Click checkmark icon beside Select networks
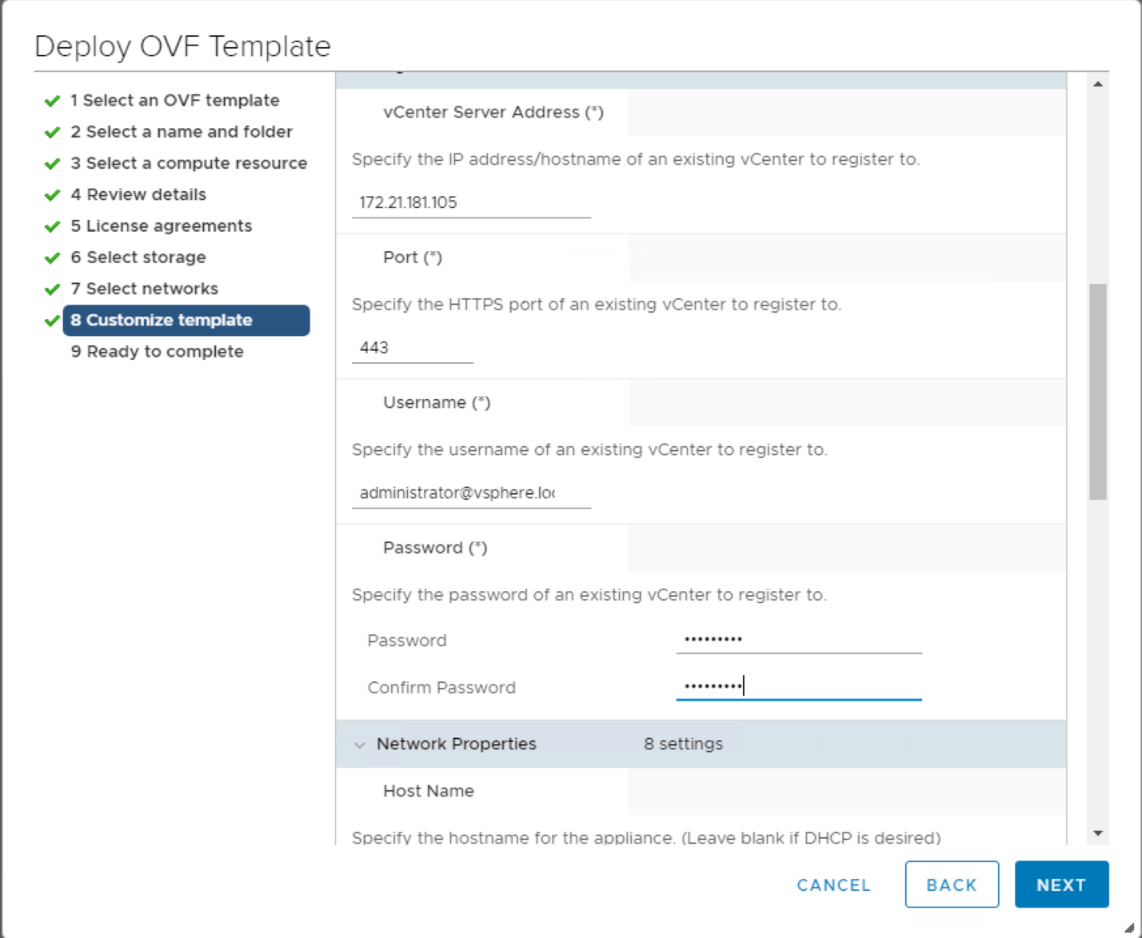The image size is (1142, 938). click(53, 290)
